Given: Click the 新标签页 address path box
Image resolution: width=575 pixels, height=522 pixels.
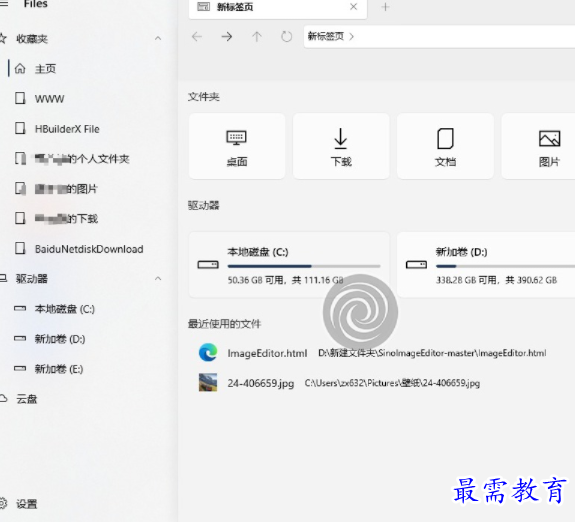Looking at the screenshot, I should click(439, 37).
